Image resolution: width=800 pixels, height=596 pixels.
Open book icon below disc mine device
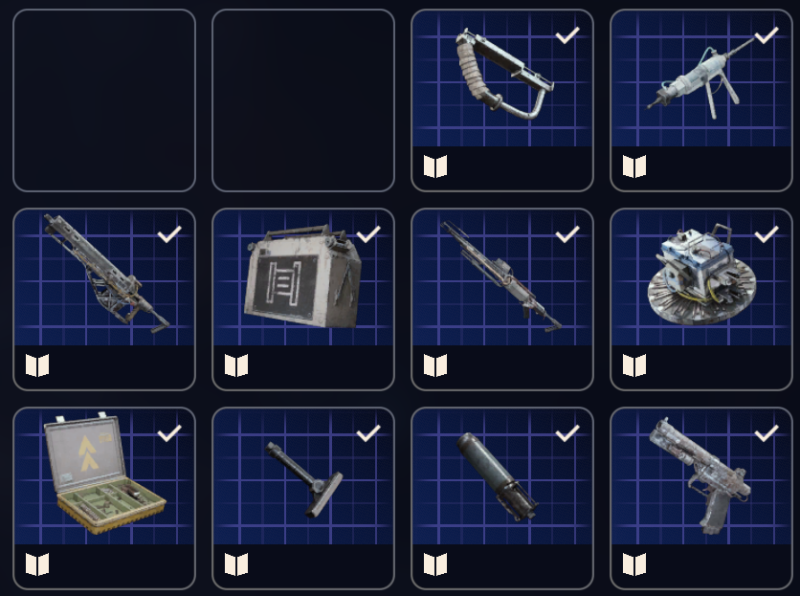click(634, 365)
